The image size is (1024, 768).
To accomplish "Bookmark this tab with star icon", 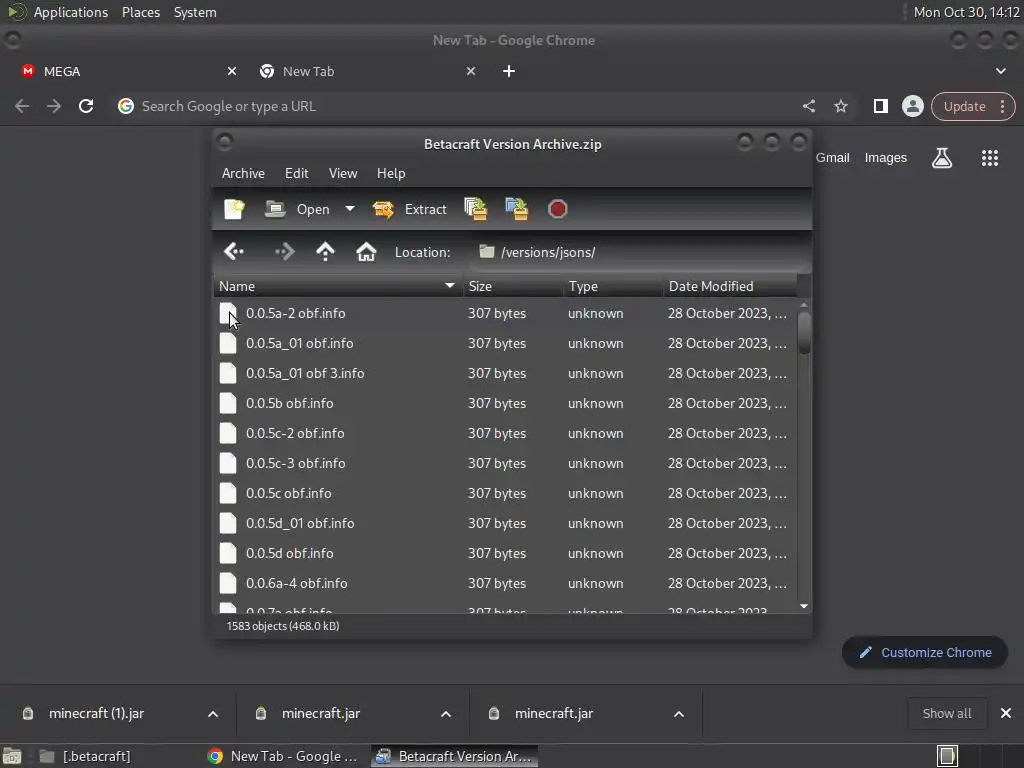I will pyautogui.click(x=841, y=106).
